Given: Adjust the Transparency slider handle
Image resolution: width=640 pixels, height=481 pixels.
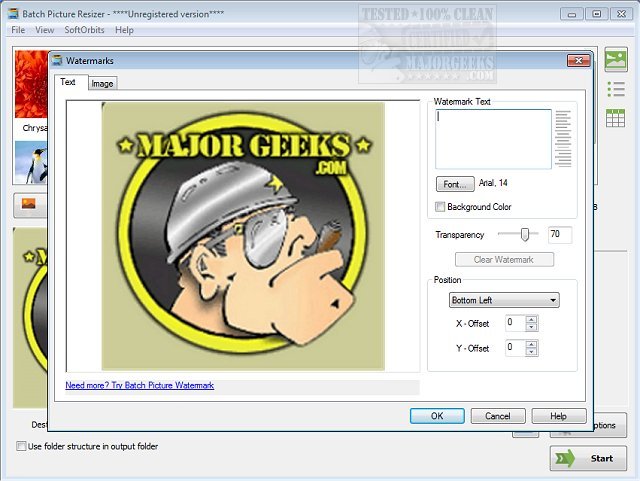Looking at the screenshot, I should (x=525, y=234).
